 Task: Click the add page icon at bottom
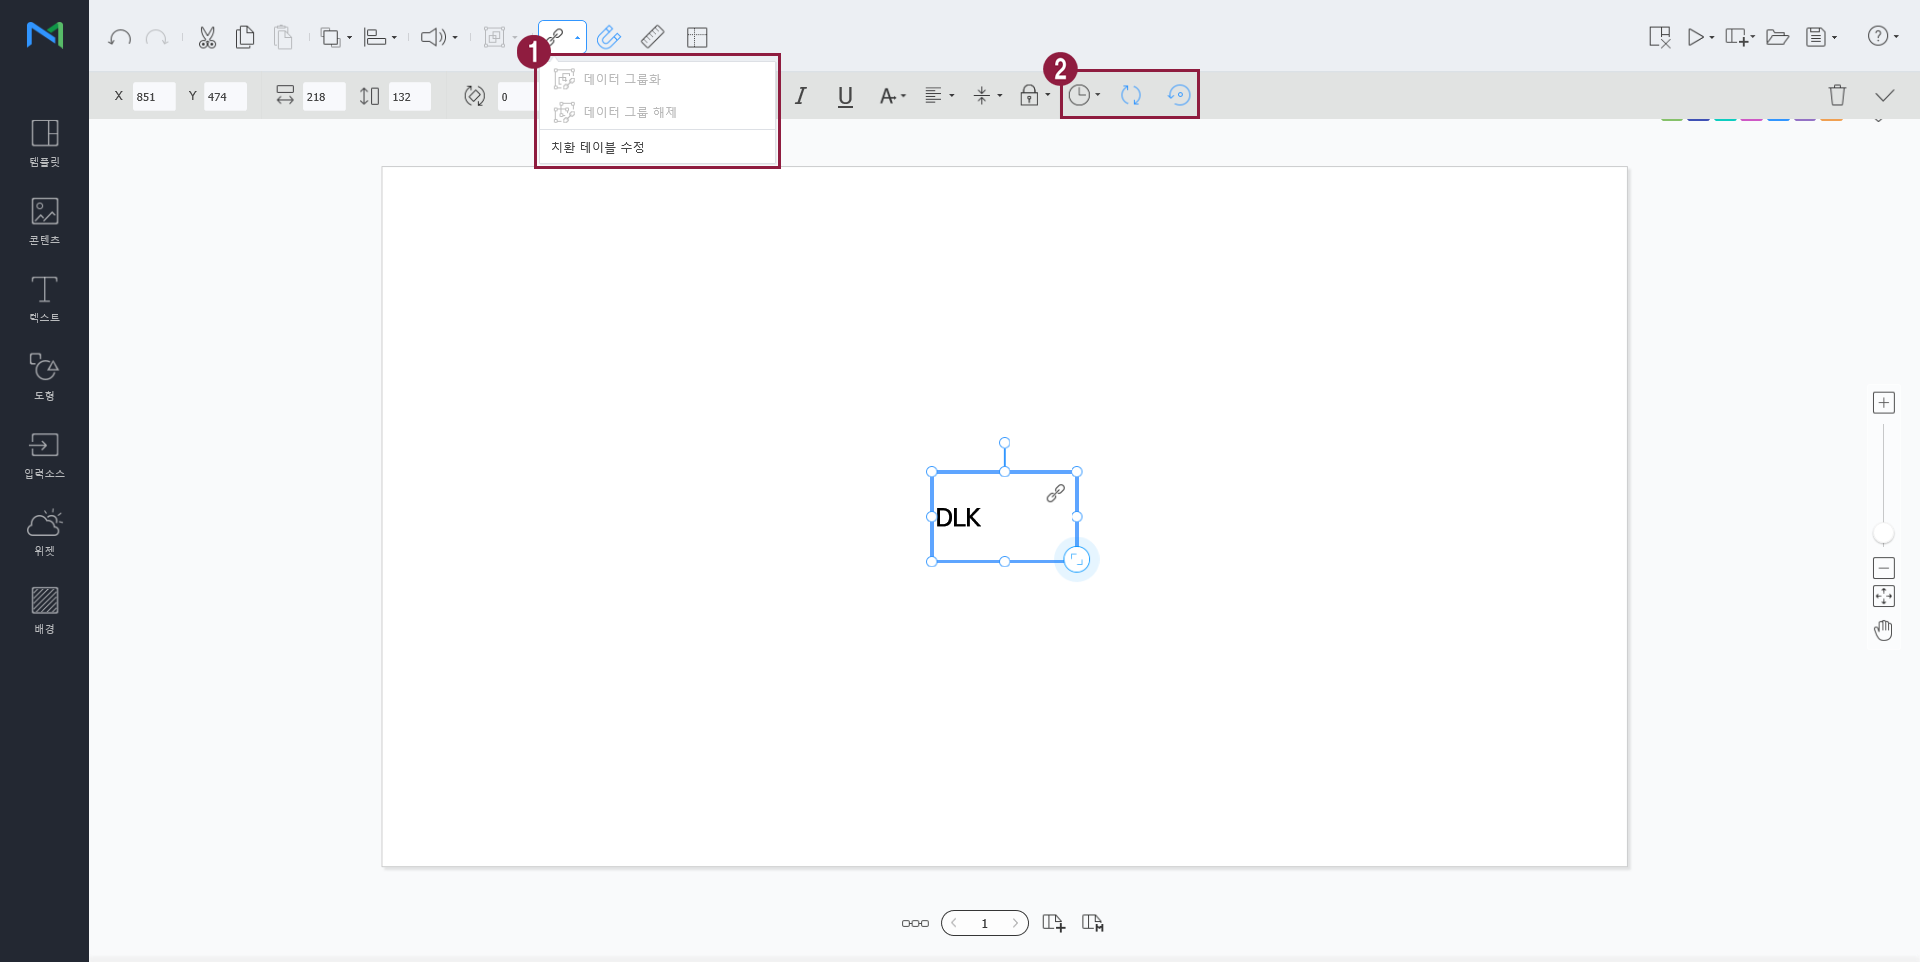1053,923
